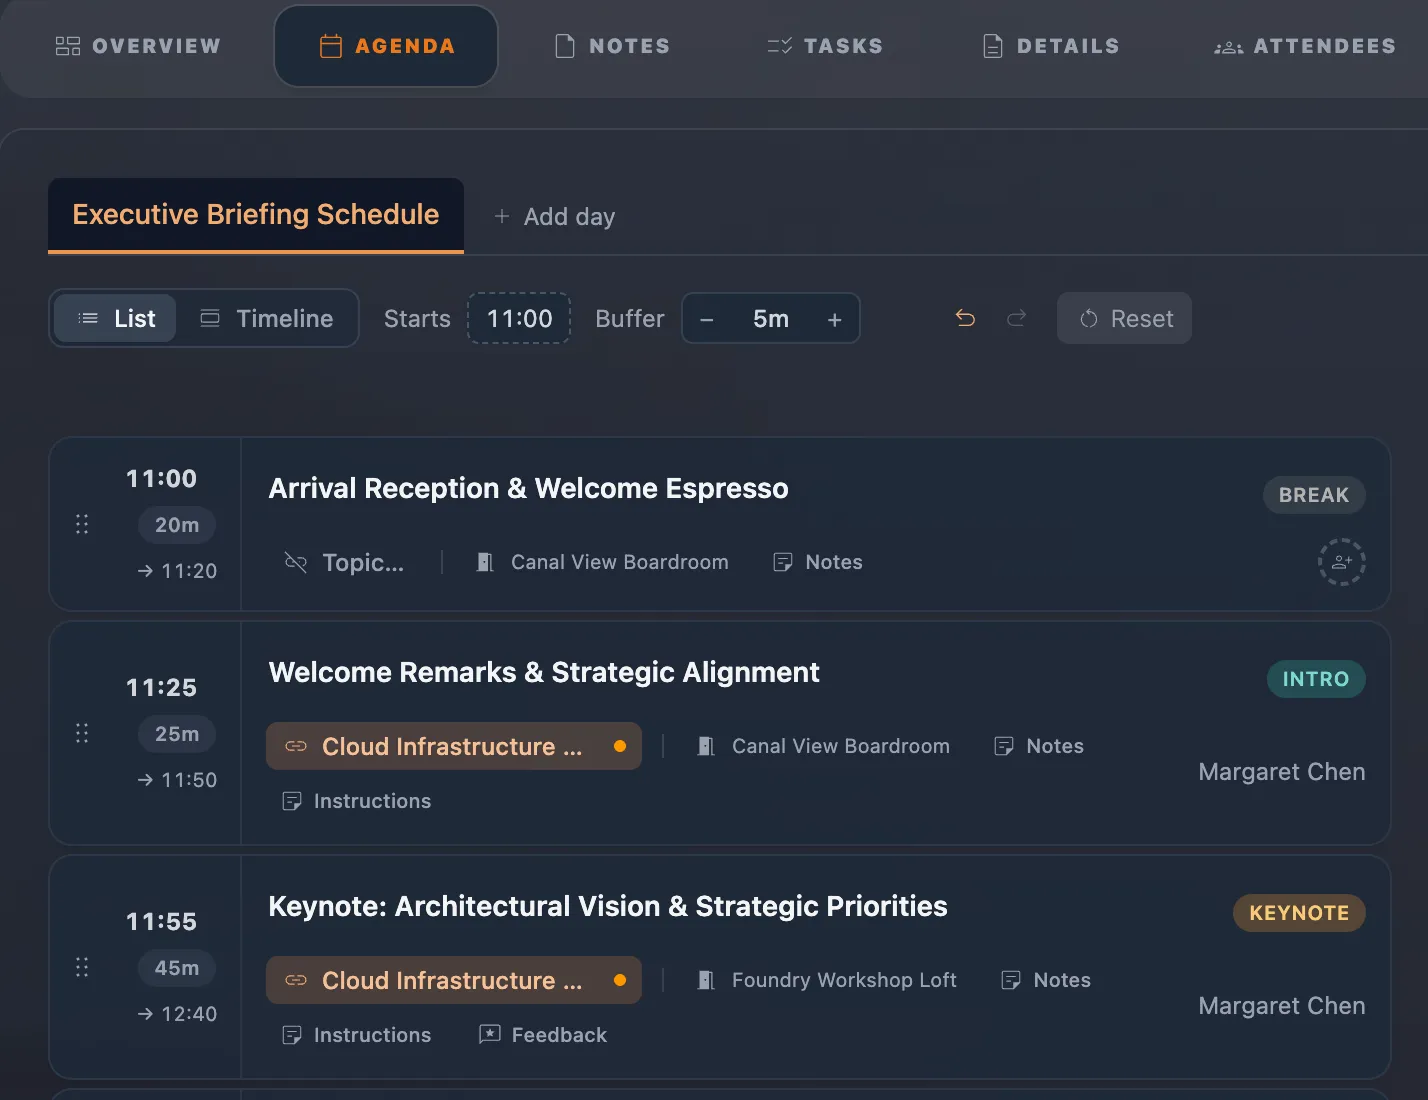This screenshot has width=1428, height=1100.
Task: Increase the buffer with the plus button
Action: click(834, 319)
